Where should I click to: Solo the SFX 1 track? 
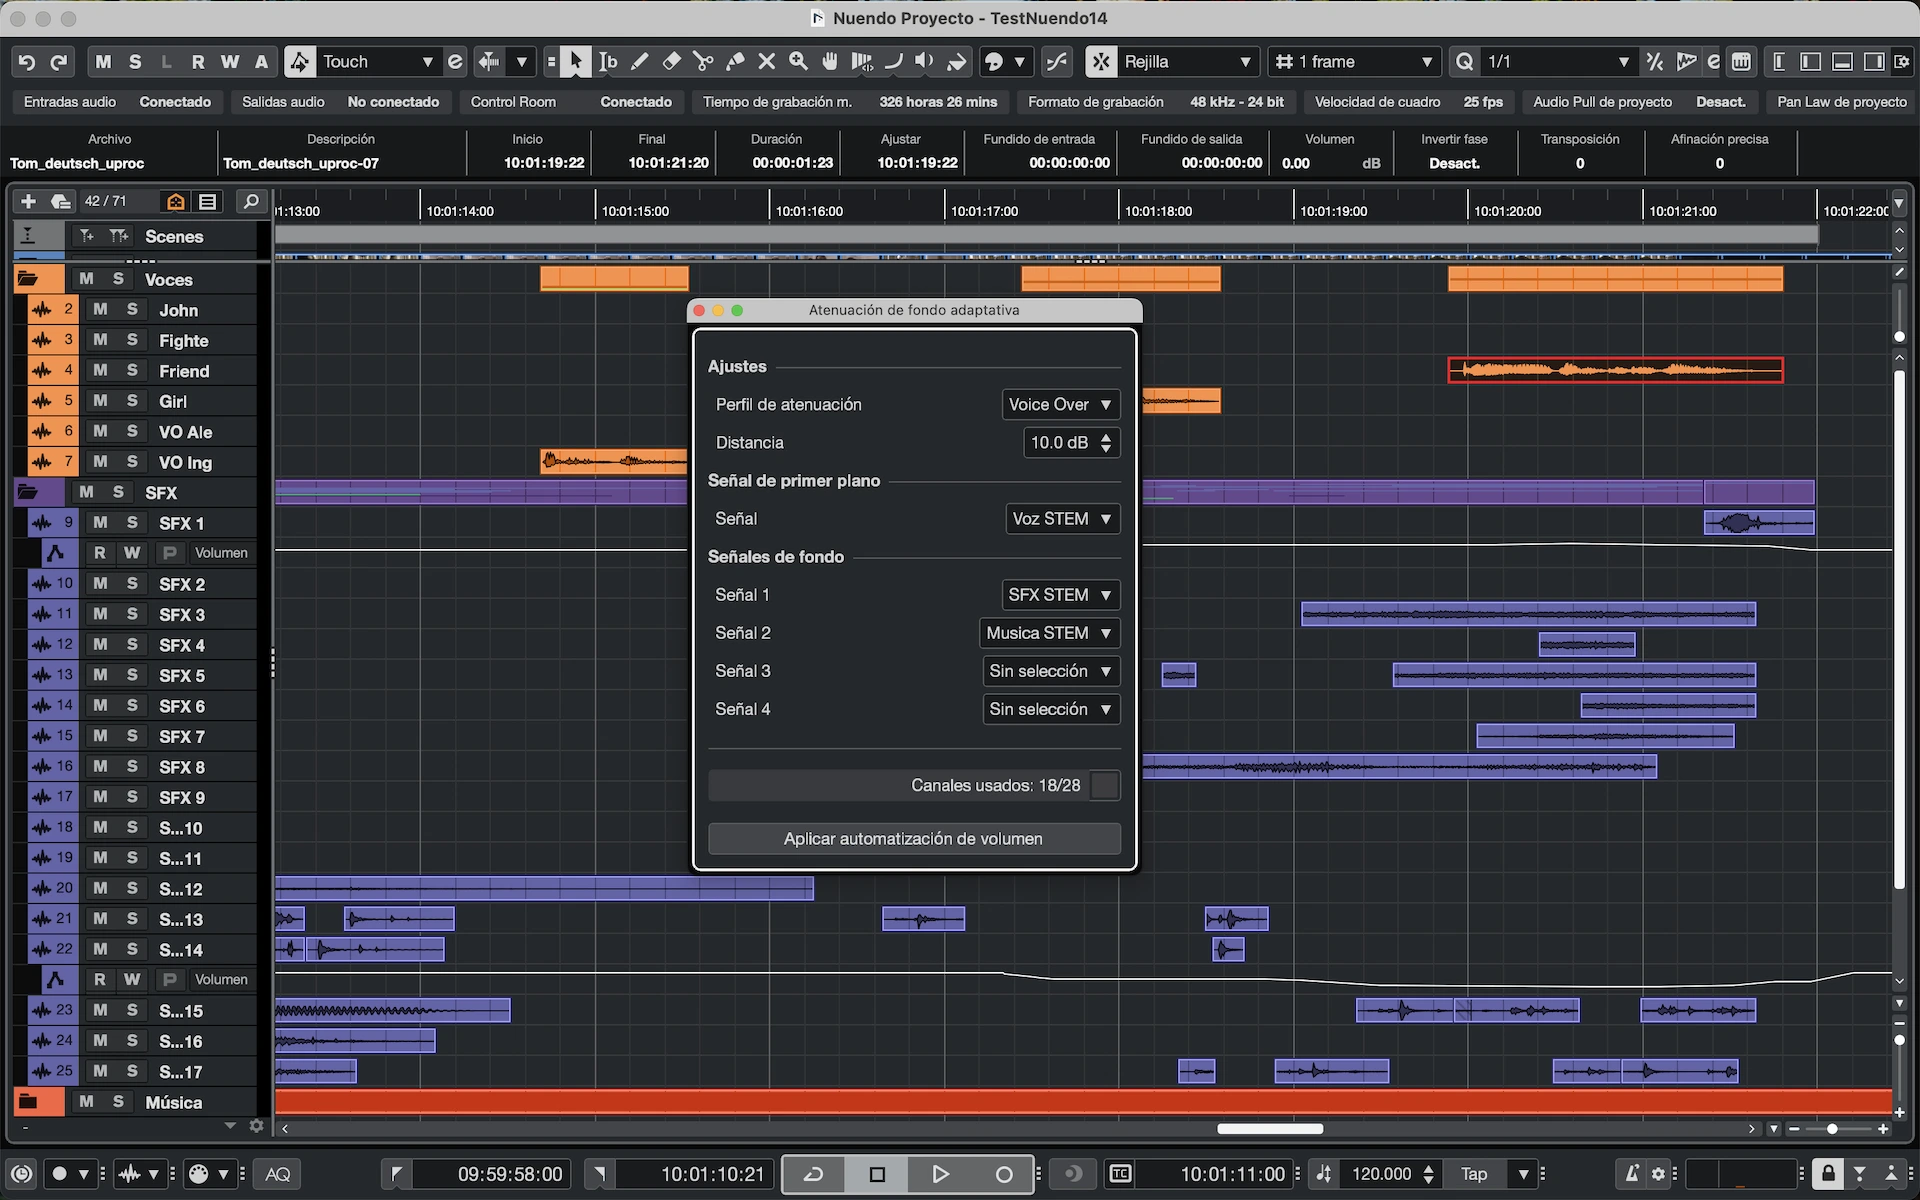[132, 523]
